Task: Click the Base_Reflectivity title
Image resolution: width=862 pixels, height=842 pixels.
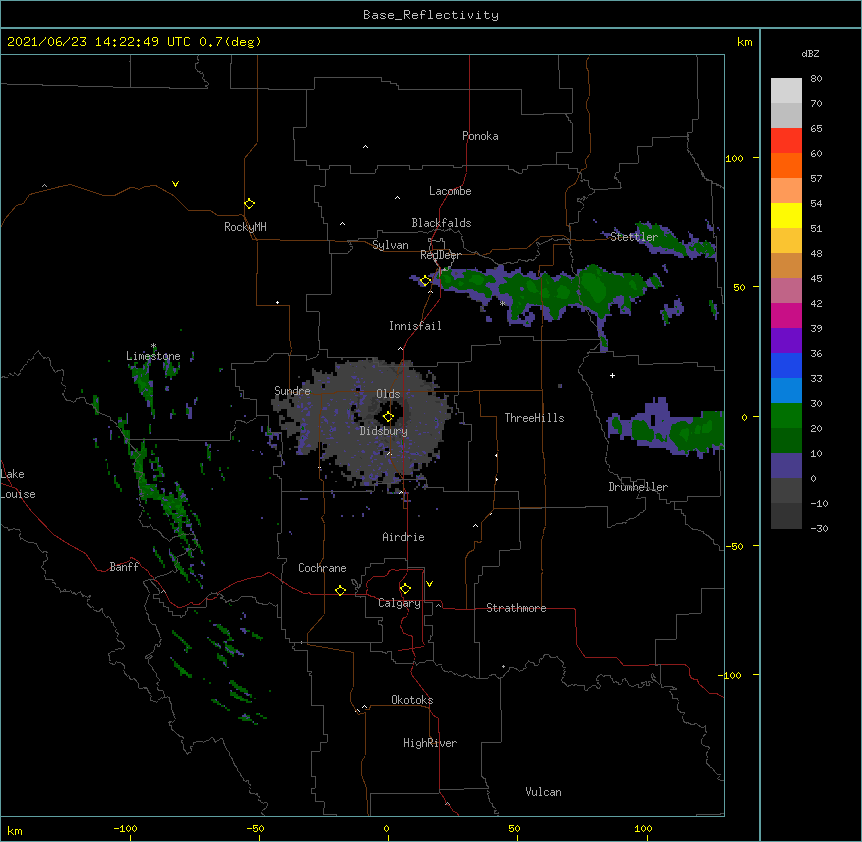Action: pos(431,15)
